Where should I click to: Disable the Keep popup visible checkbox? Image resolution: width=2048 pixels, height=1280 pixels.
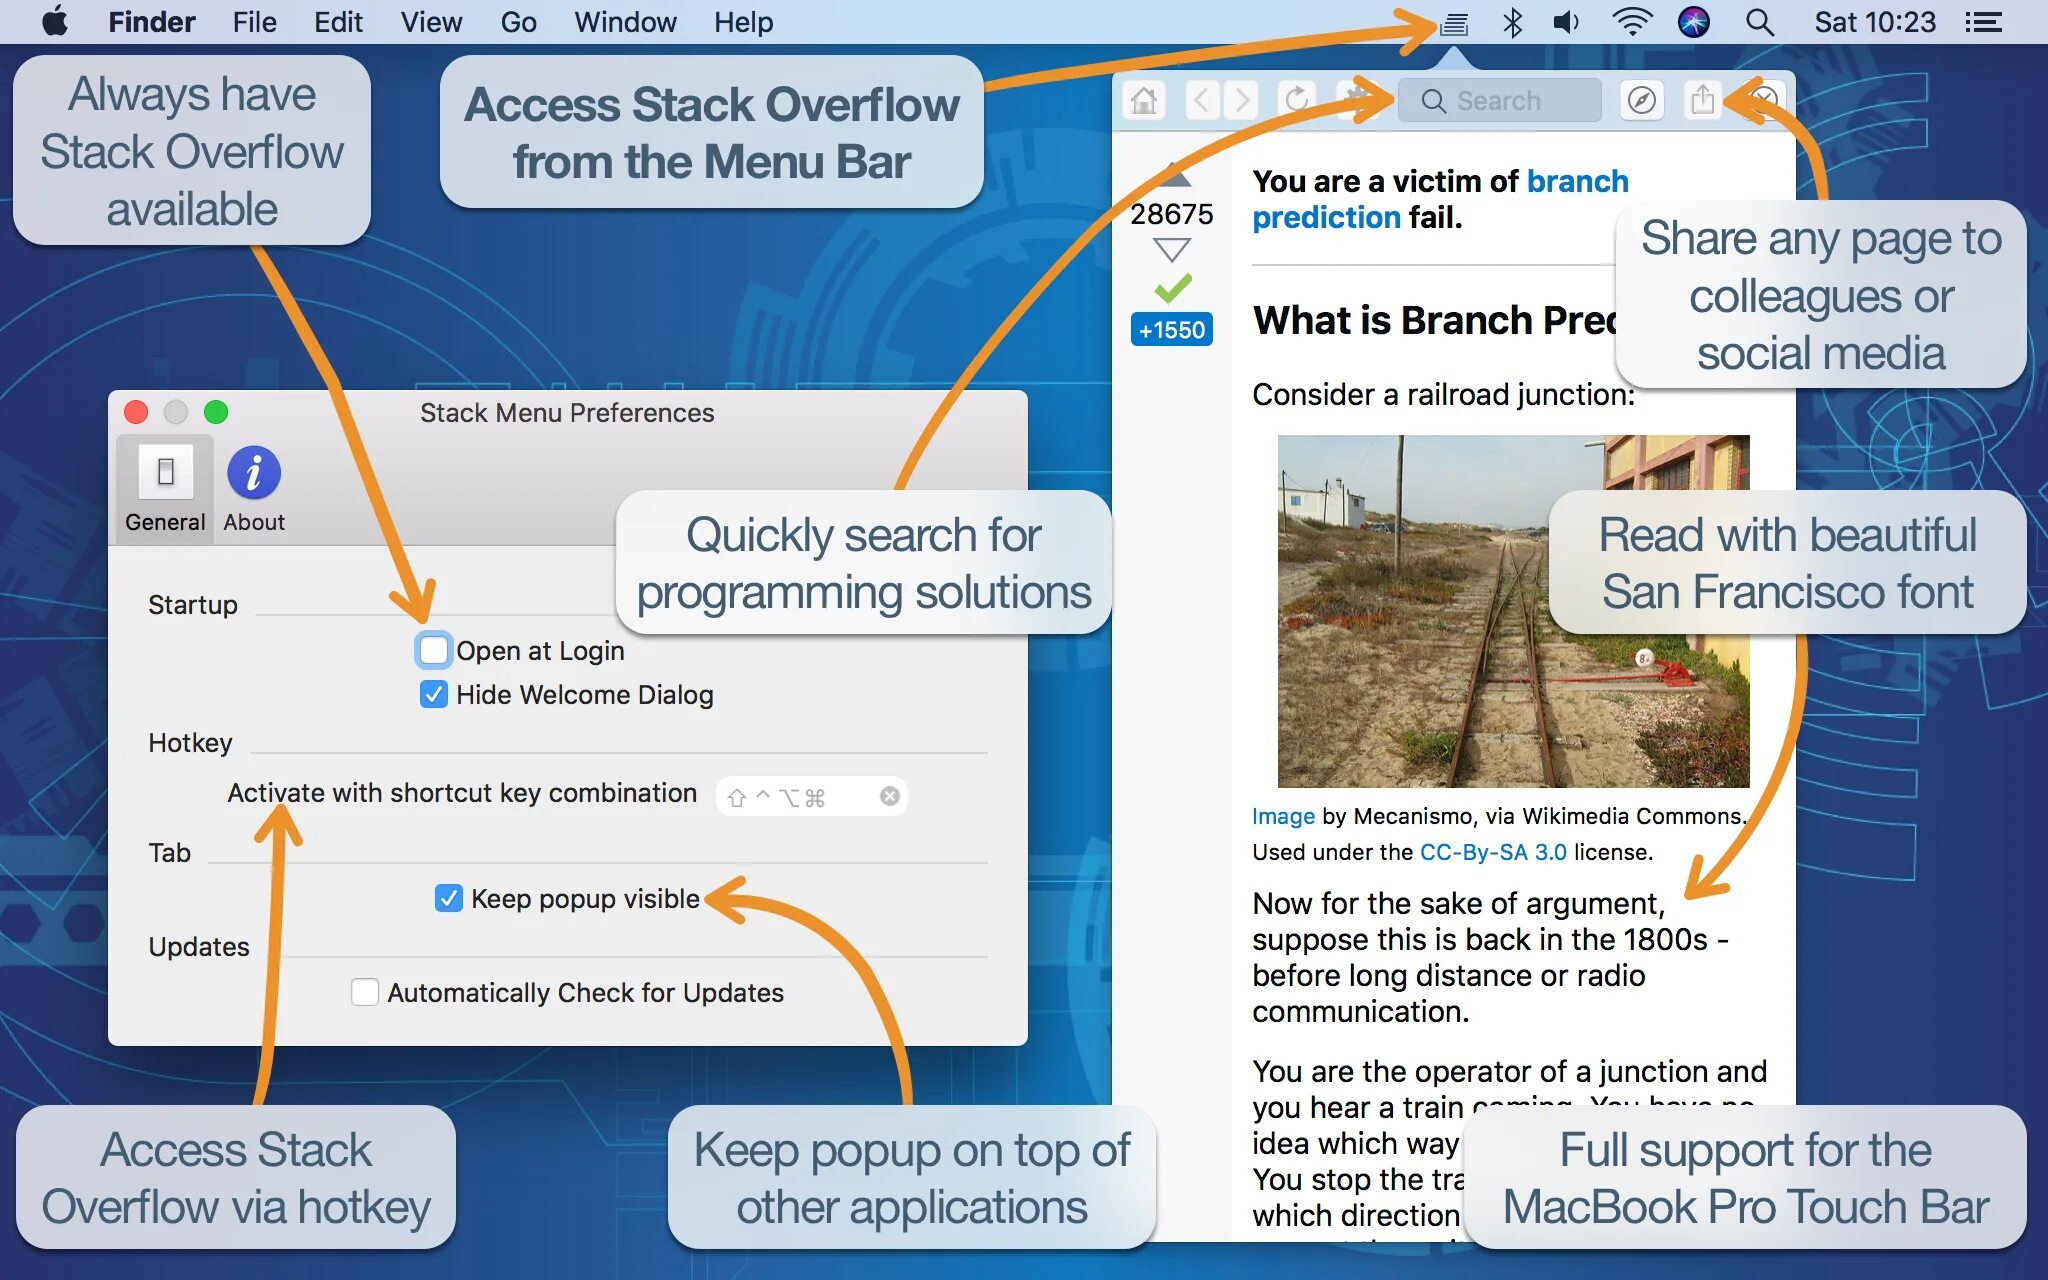447,895
